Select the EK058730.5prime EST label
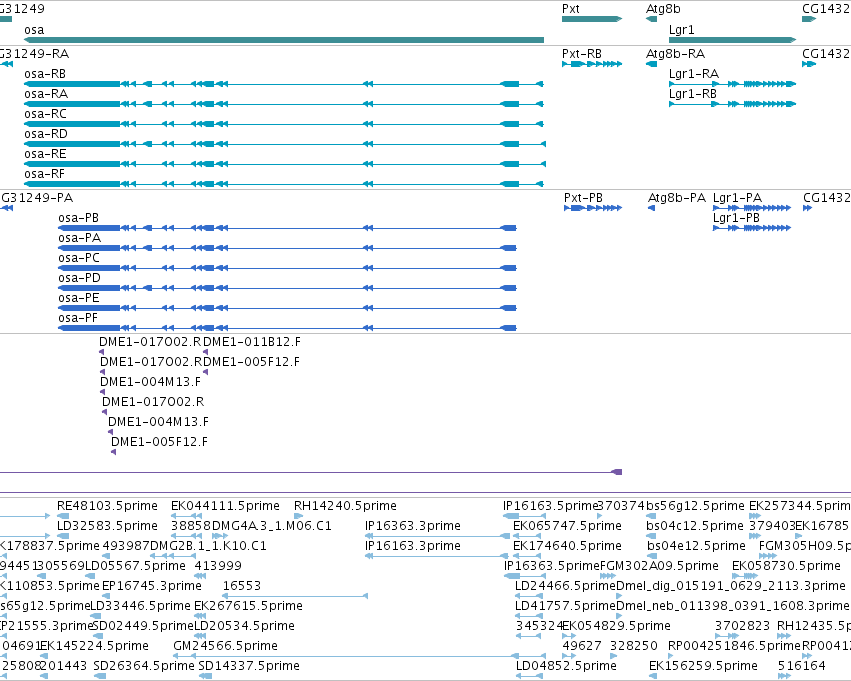Image resolution: width=851 pixels, height=681 pixels. 786,567
